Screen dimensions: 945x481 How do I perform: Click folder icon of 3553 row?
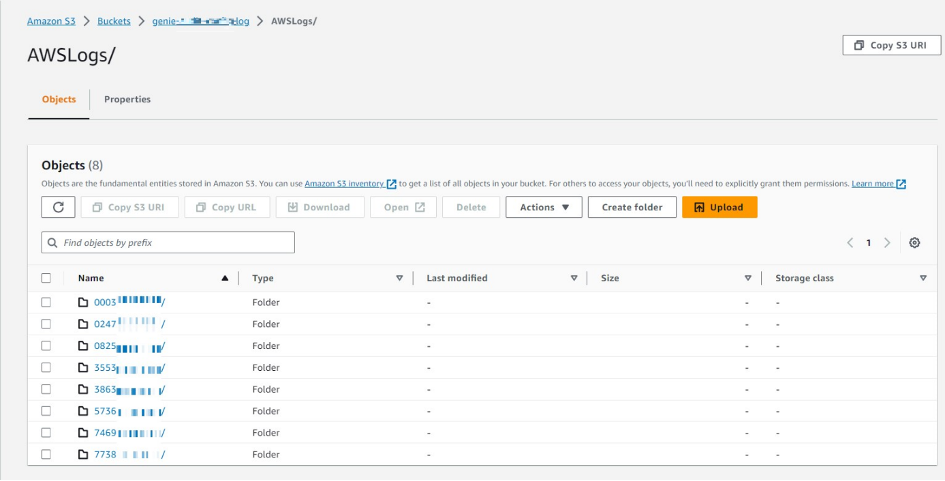(x=83, y=368)
